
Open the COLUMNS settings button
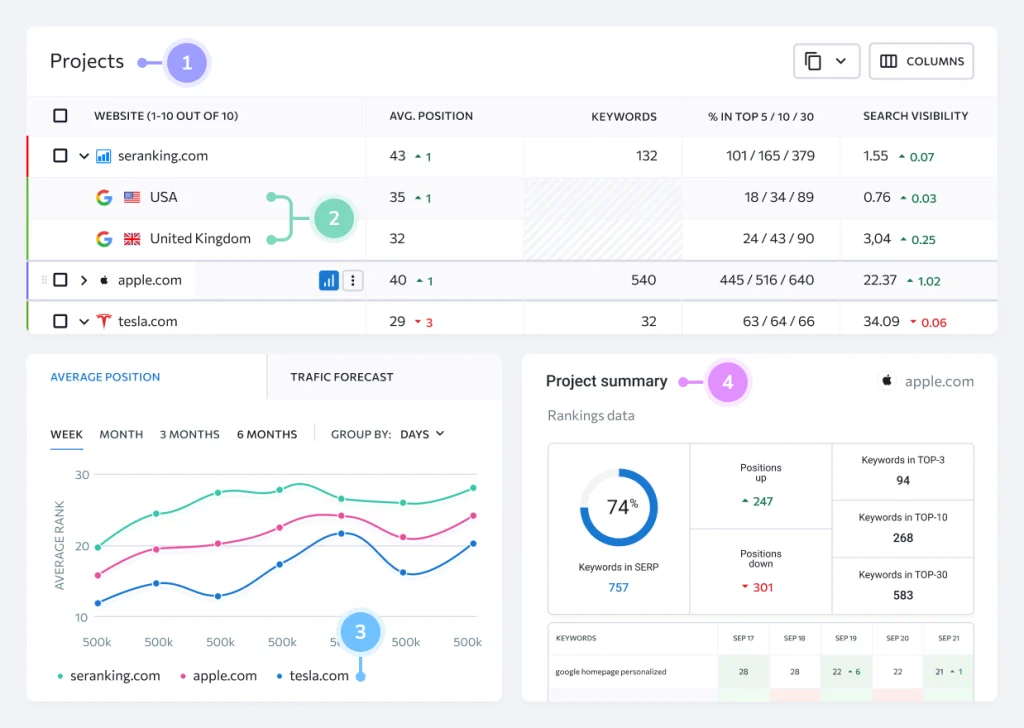point(921,61)
